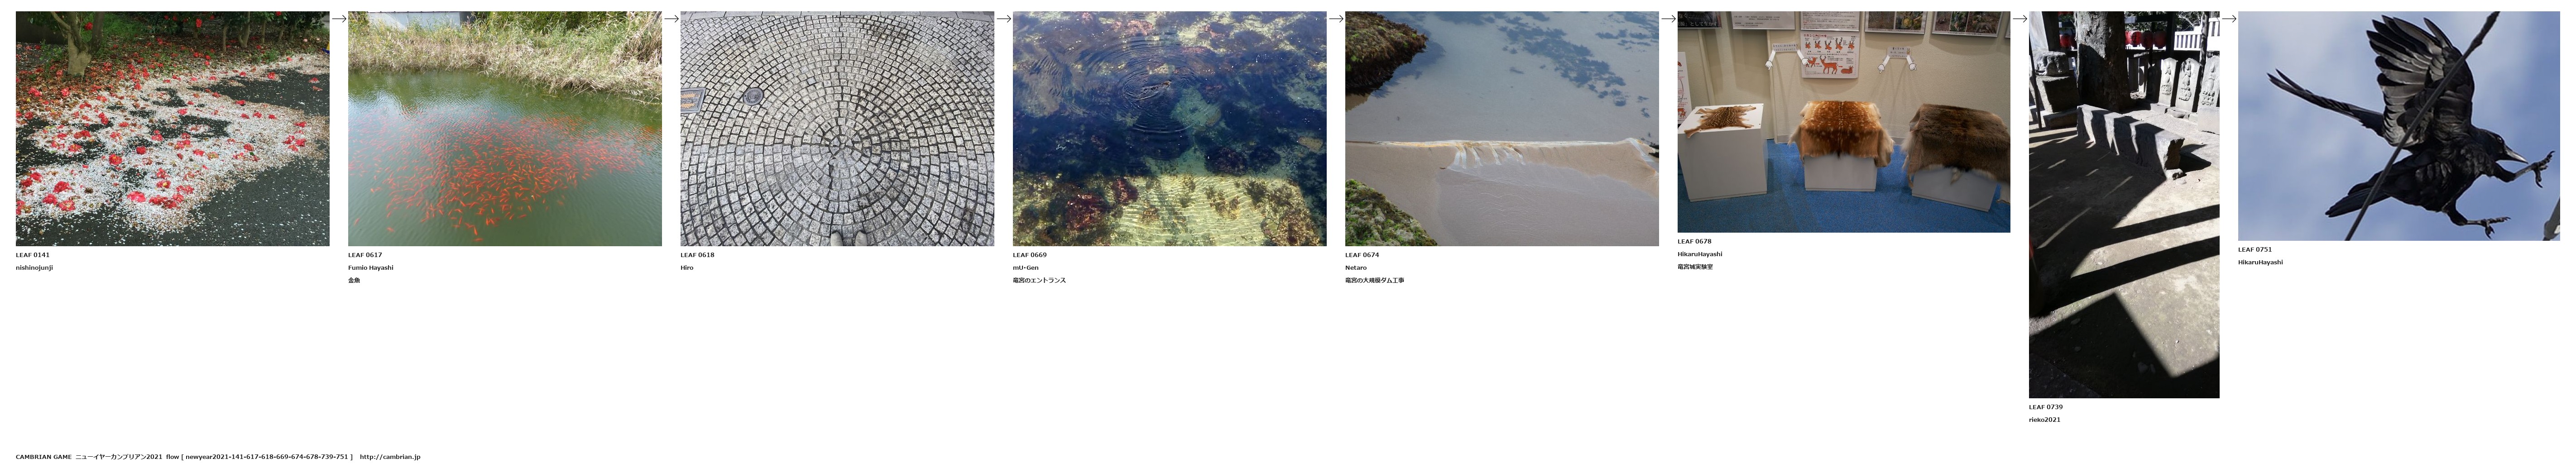Screen dimensions: 2576x468
Task: Open the circular cobblestone pavement image
Action: (837, 129)
